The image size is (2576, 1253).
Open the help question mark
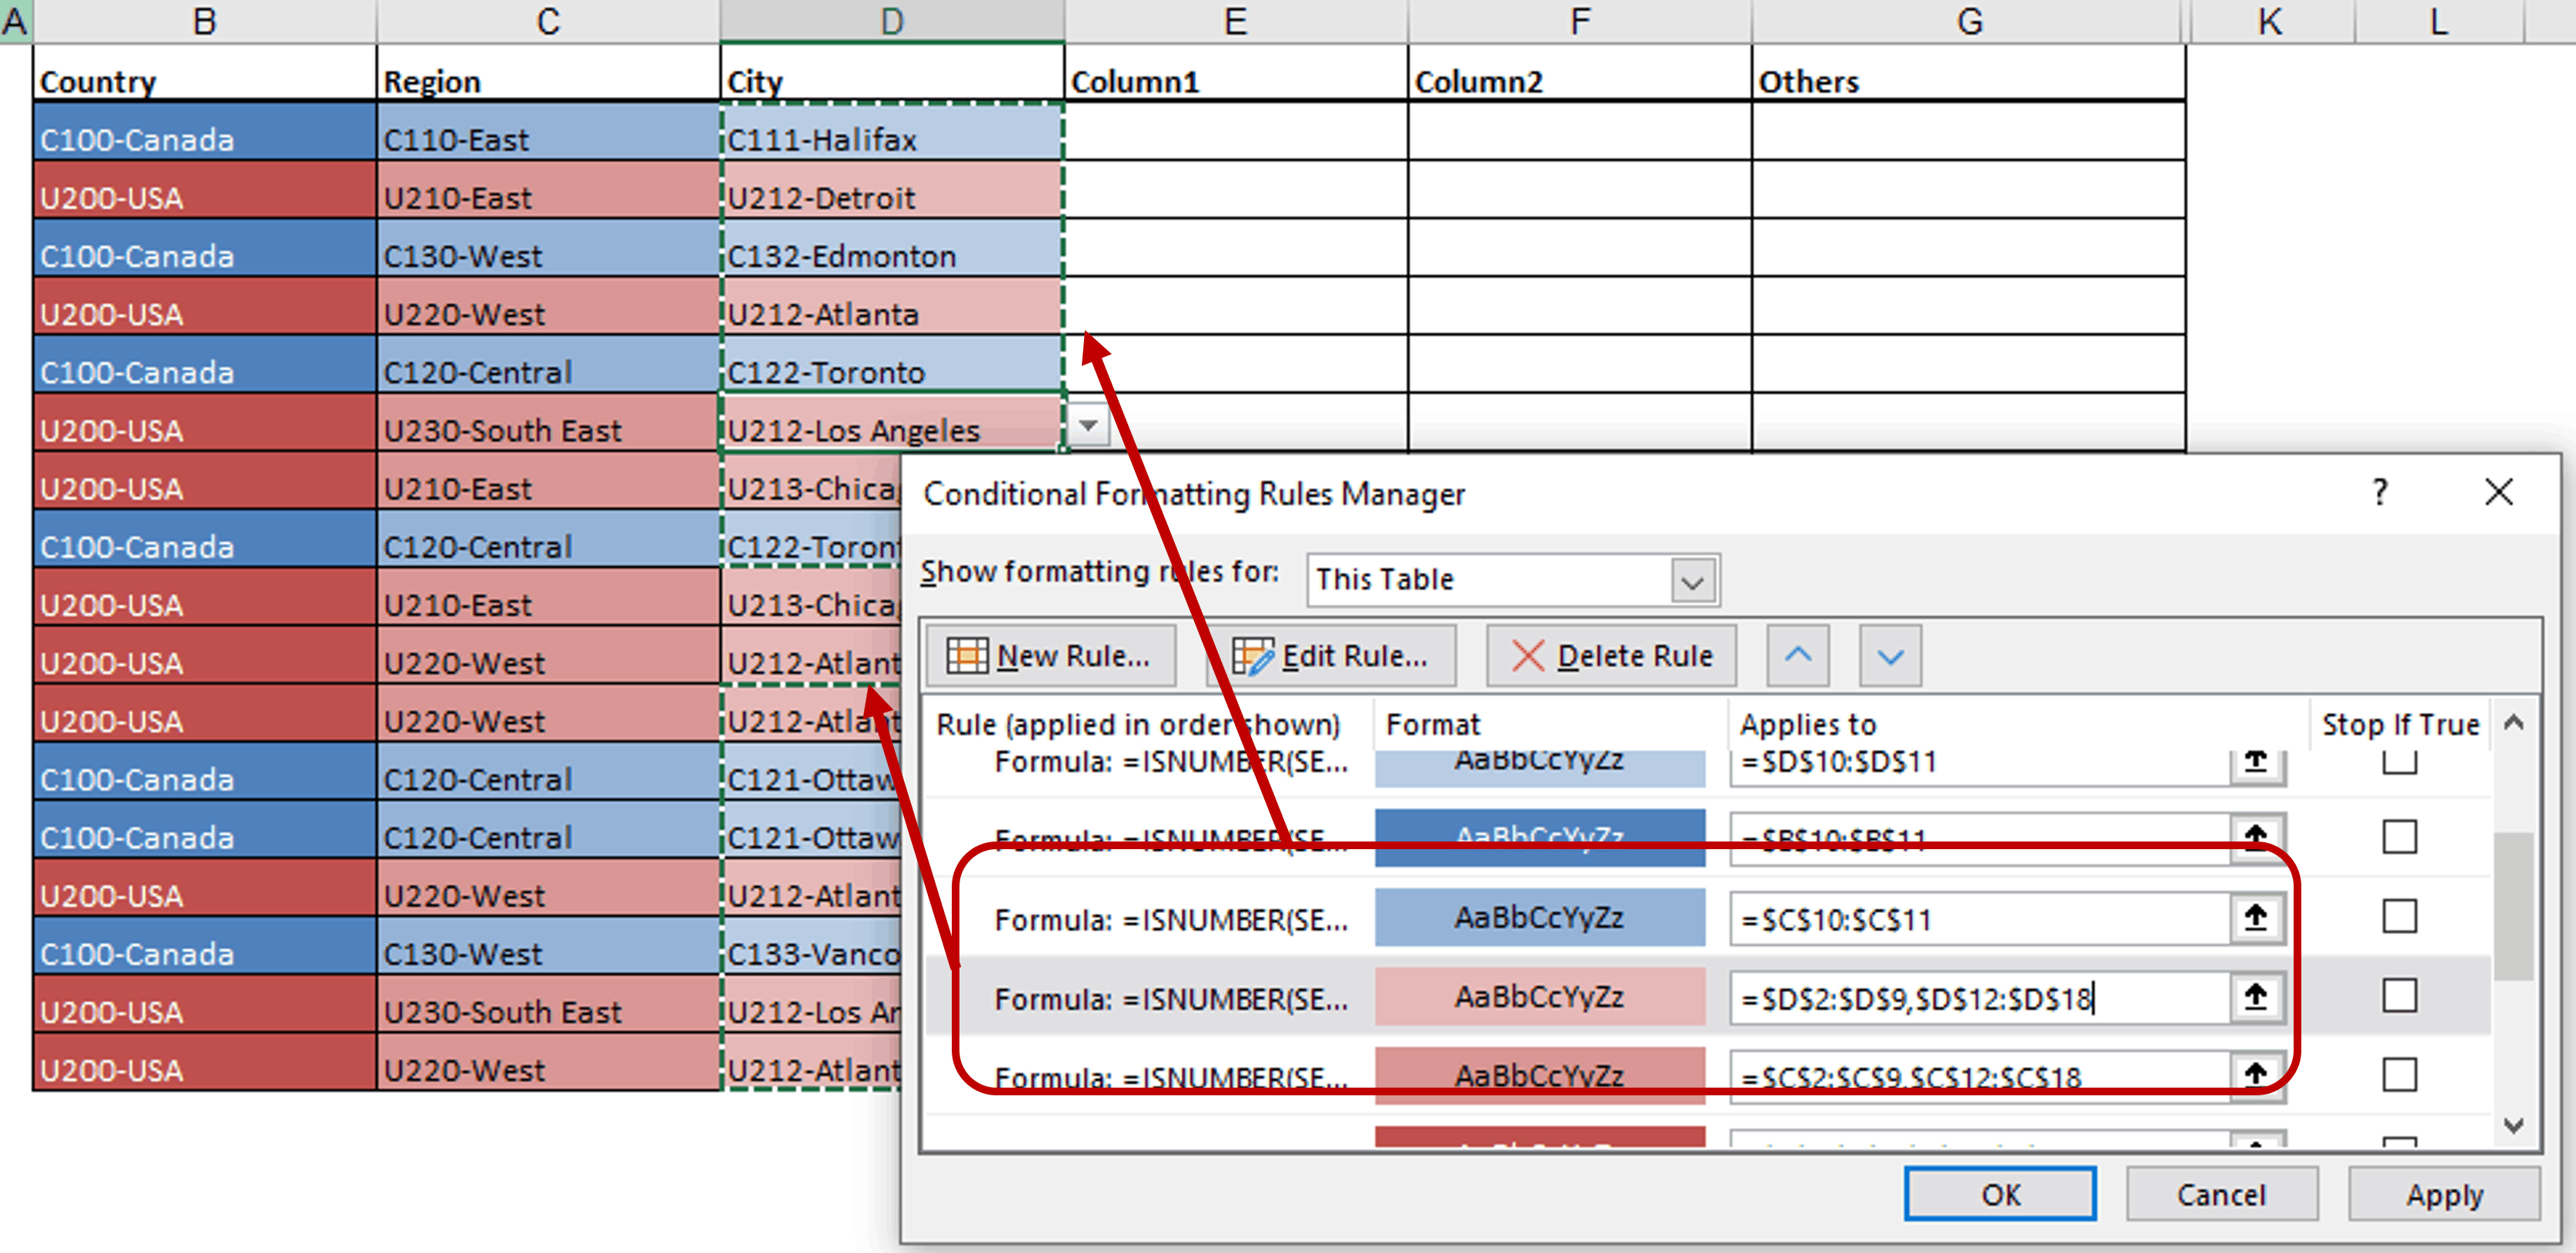pyautogui.click(x=2380, y=492)
